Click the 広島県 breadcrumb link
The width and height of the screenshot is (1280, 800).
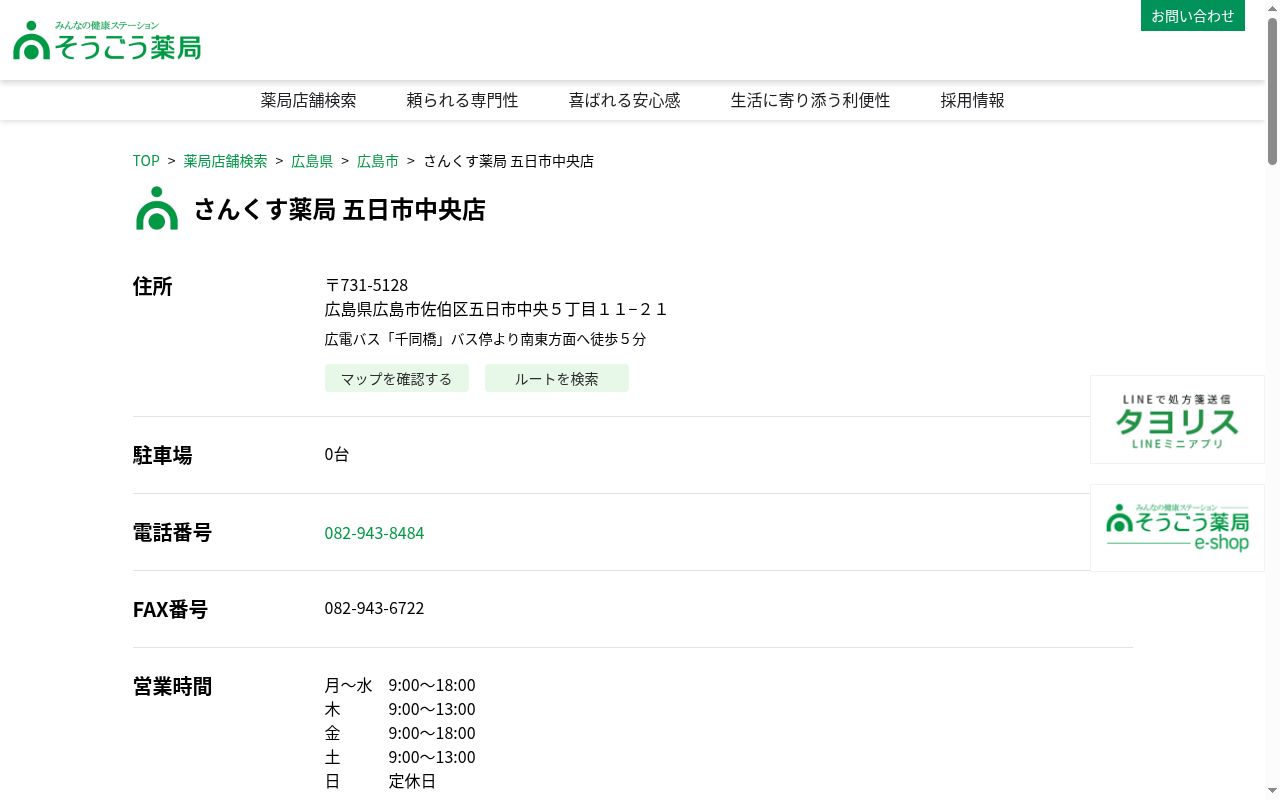[312, 161]
